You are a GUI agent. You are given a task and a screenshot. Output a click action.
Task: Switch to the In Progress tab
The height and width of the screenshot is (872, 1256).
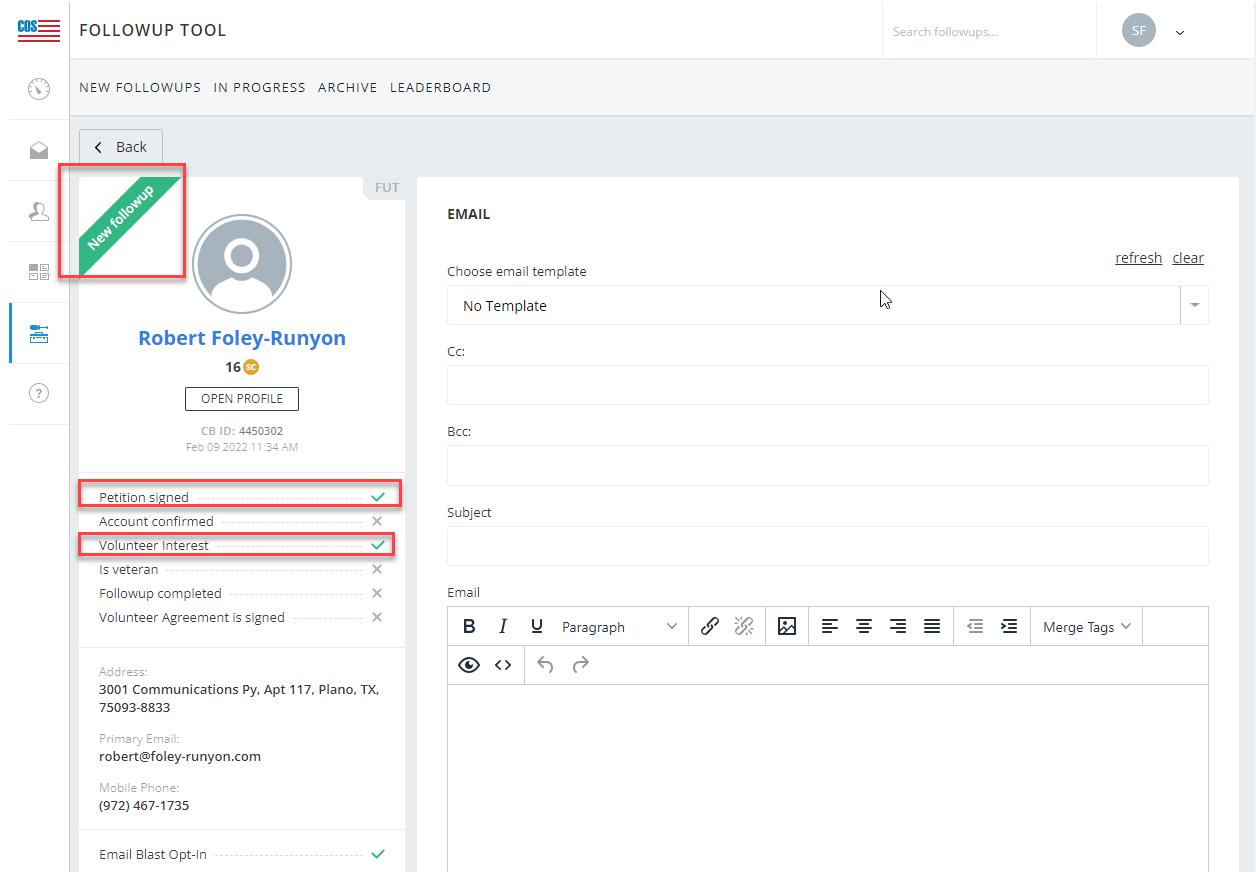pyautogui.click(x=259, y=88)
